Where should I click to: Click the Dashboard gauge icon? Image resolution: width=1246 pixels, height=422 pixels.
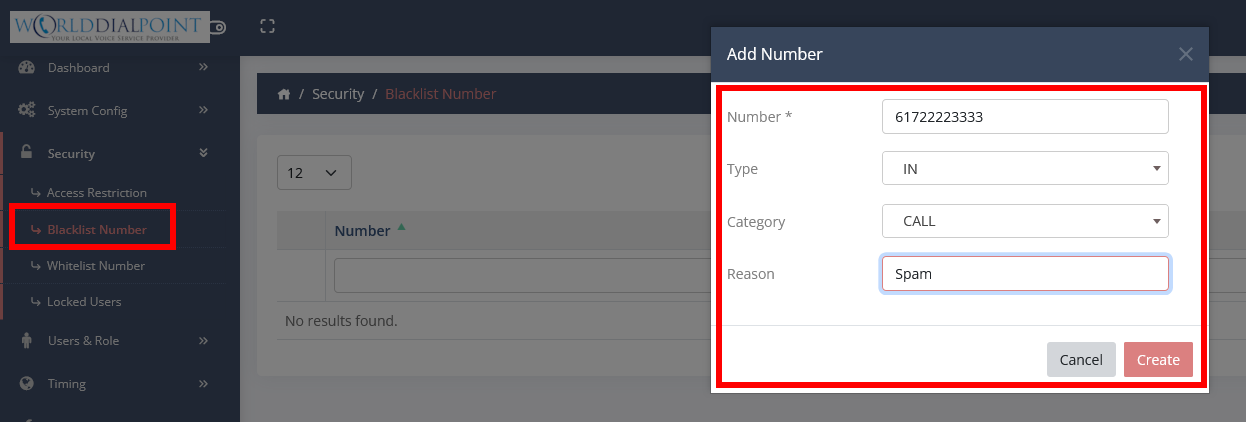click(27, 67)
